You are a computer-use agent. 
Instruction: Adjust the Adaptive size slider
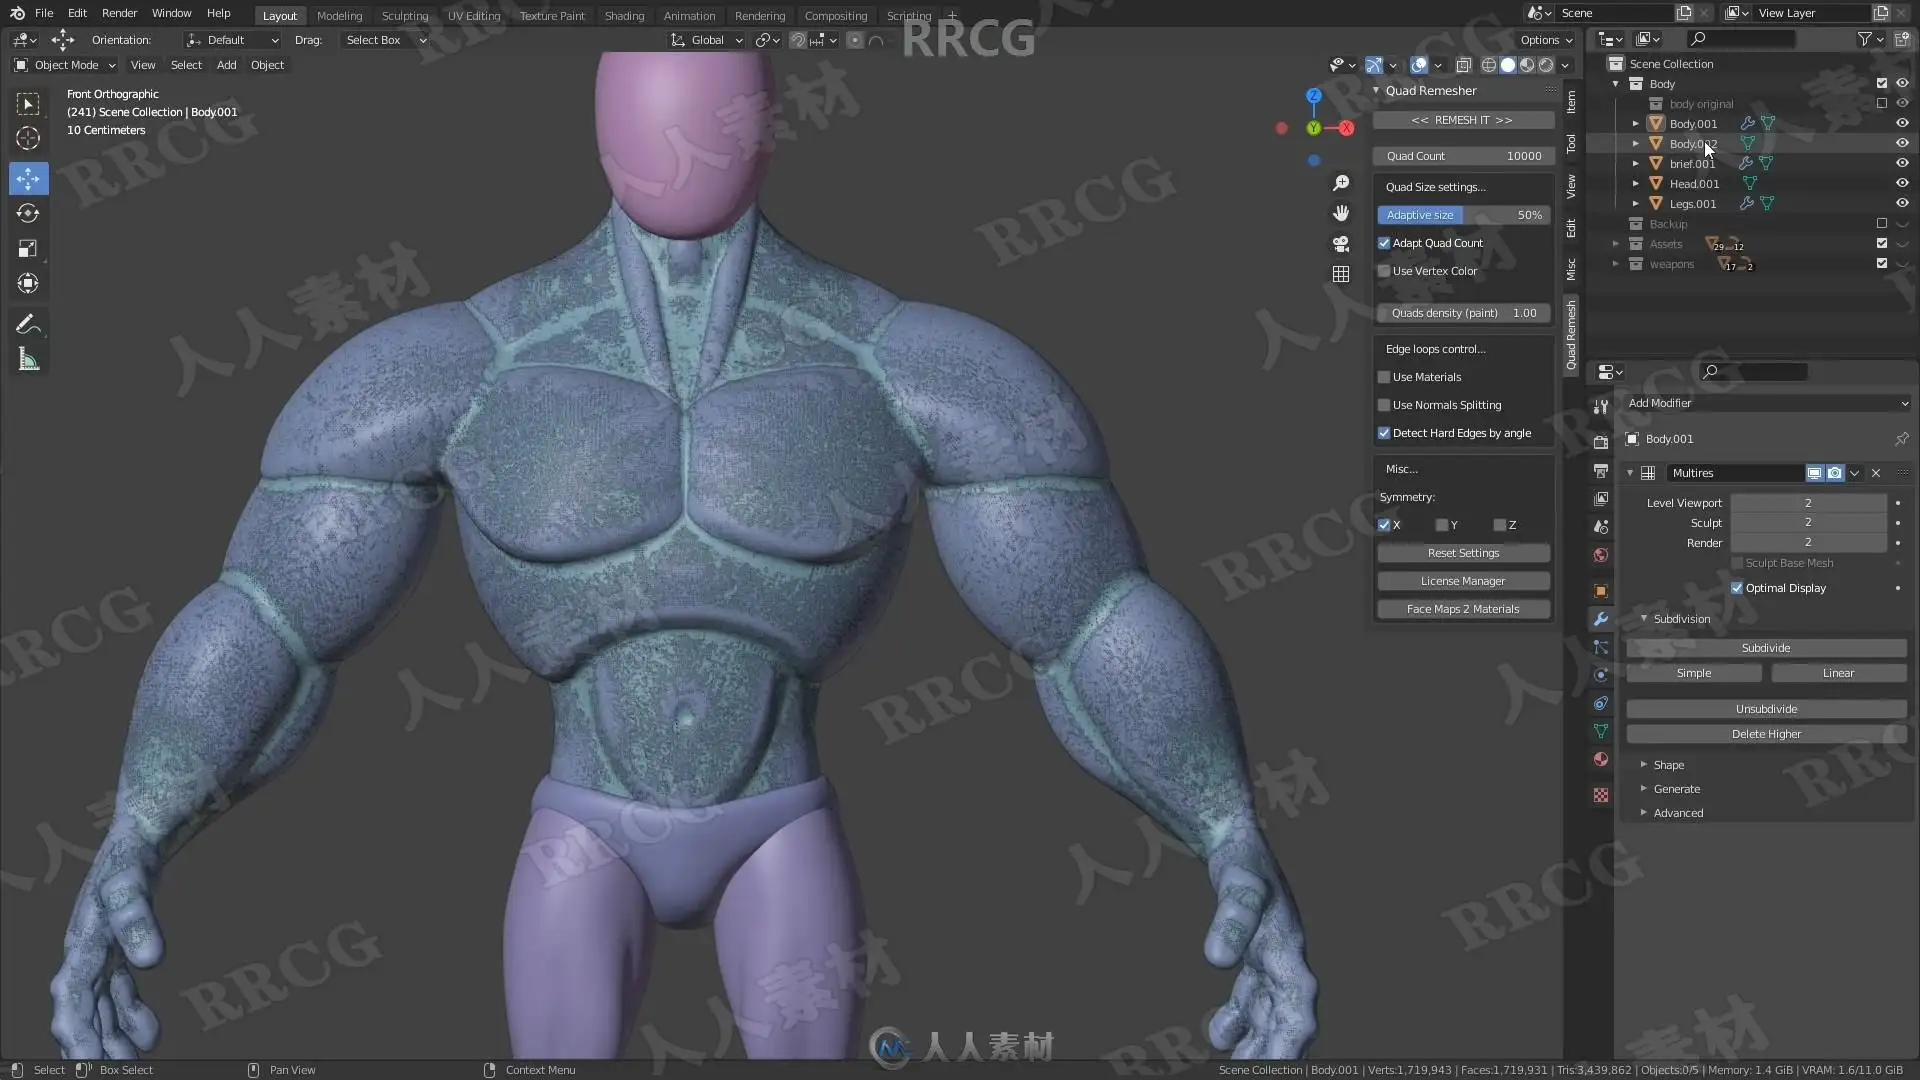tap(1462, 215)
